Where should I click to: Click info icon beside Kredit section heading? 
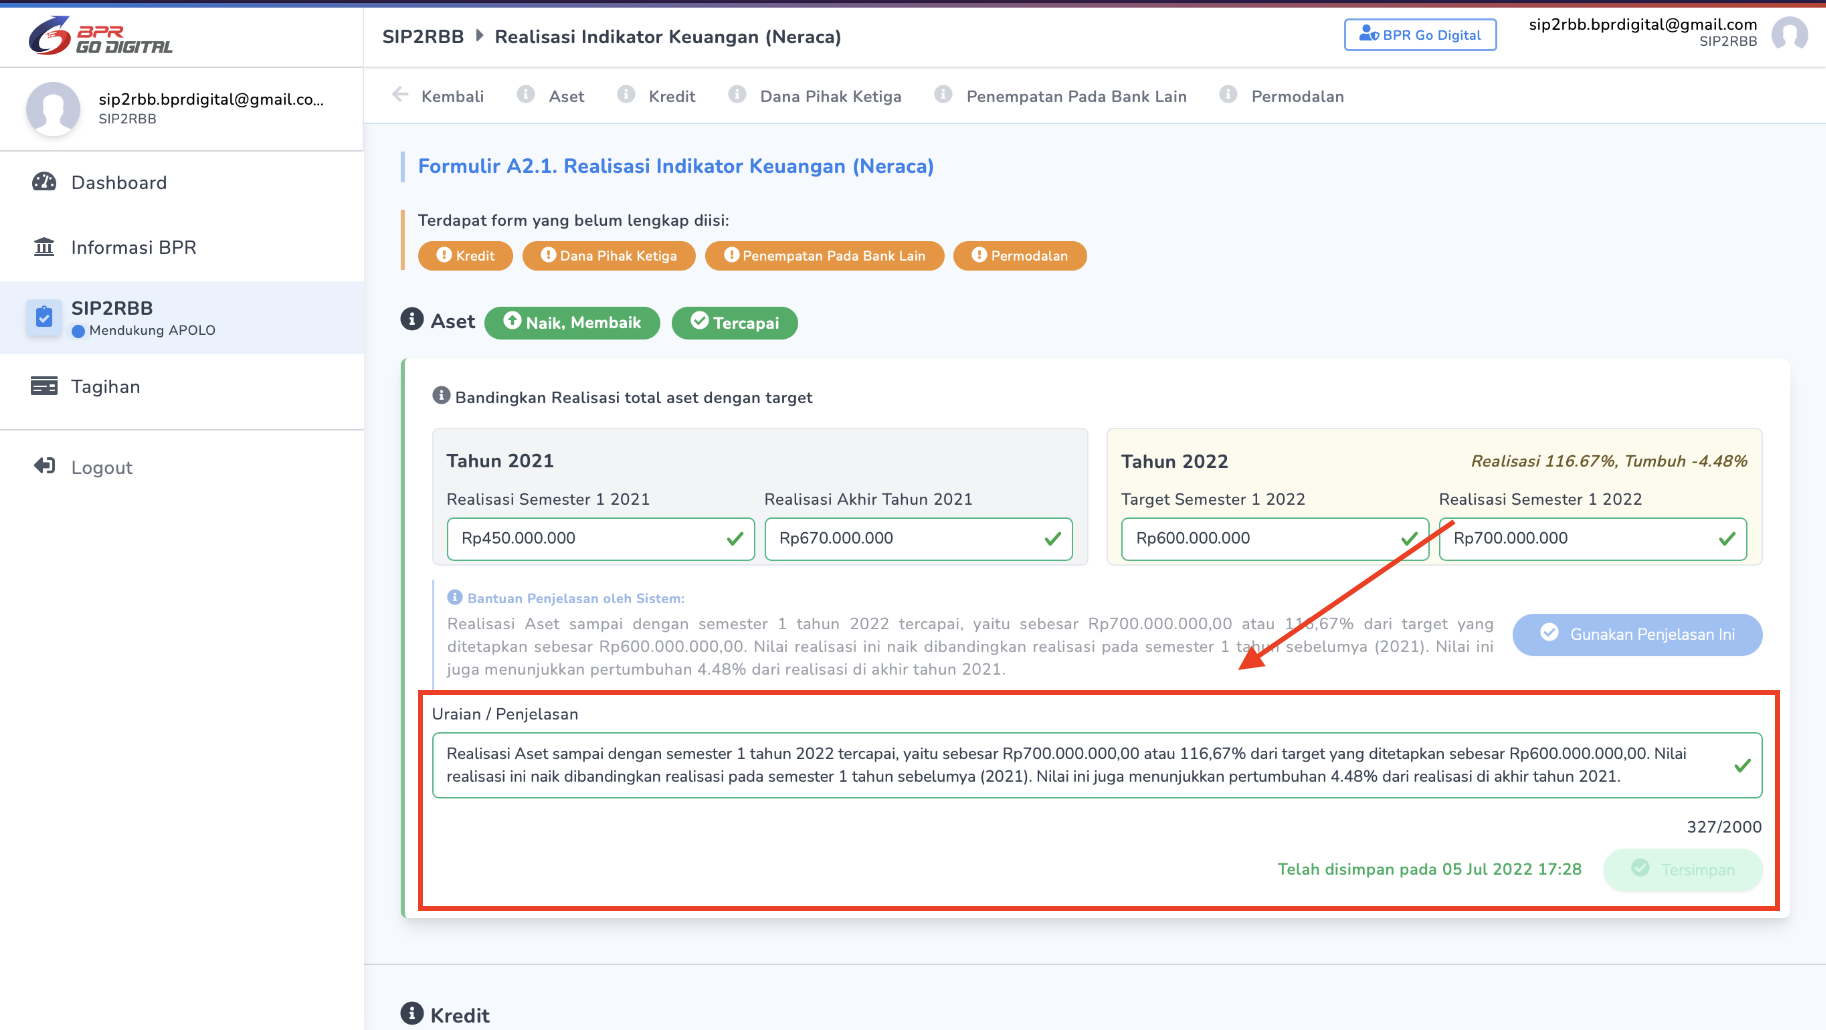[x=412, y=1013]
